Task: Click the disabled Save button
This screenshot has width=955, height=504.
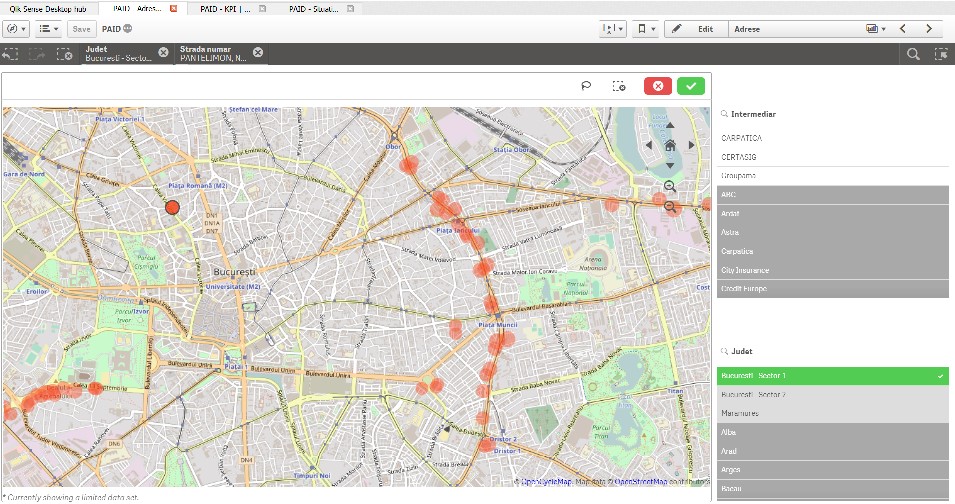Action: [x=81, y=29]
